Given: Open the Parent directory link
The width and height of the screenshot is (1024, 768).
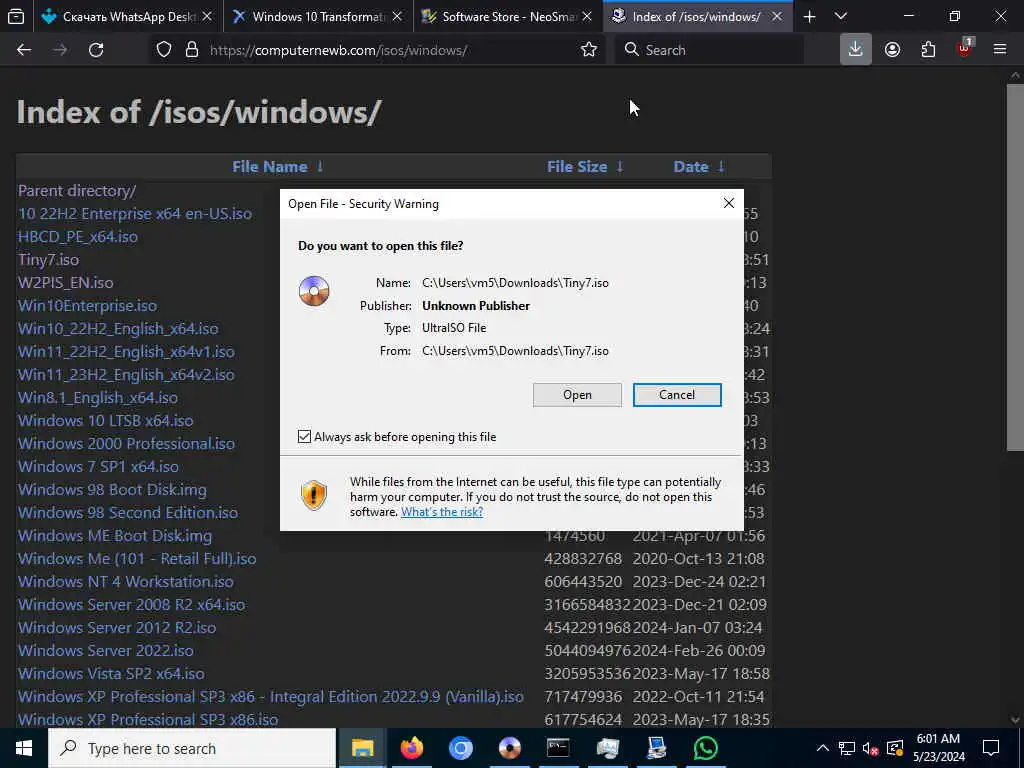Looking at the screenshot, I should (x=77, y=191).
